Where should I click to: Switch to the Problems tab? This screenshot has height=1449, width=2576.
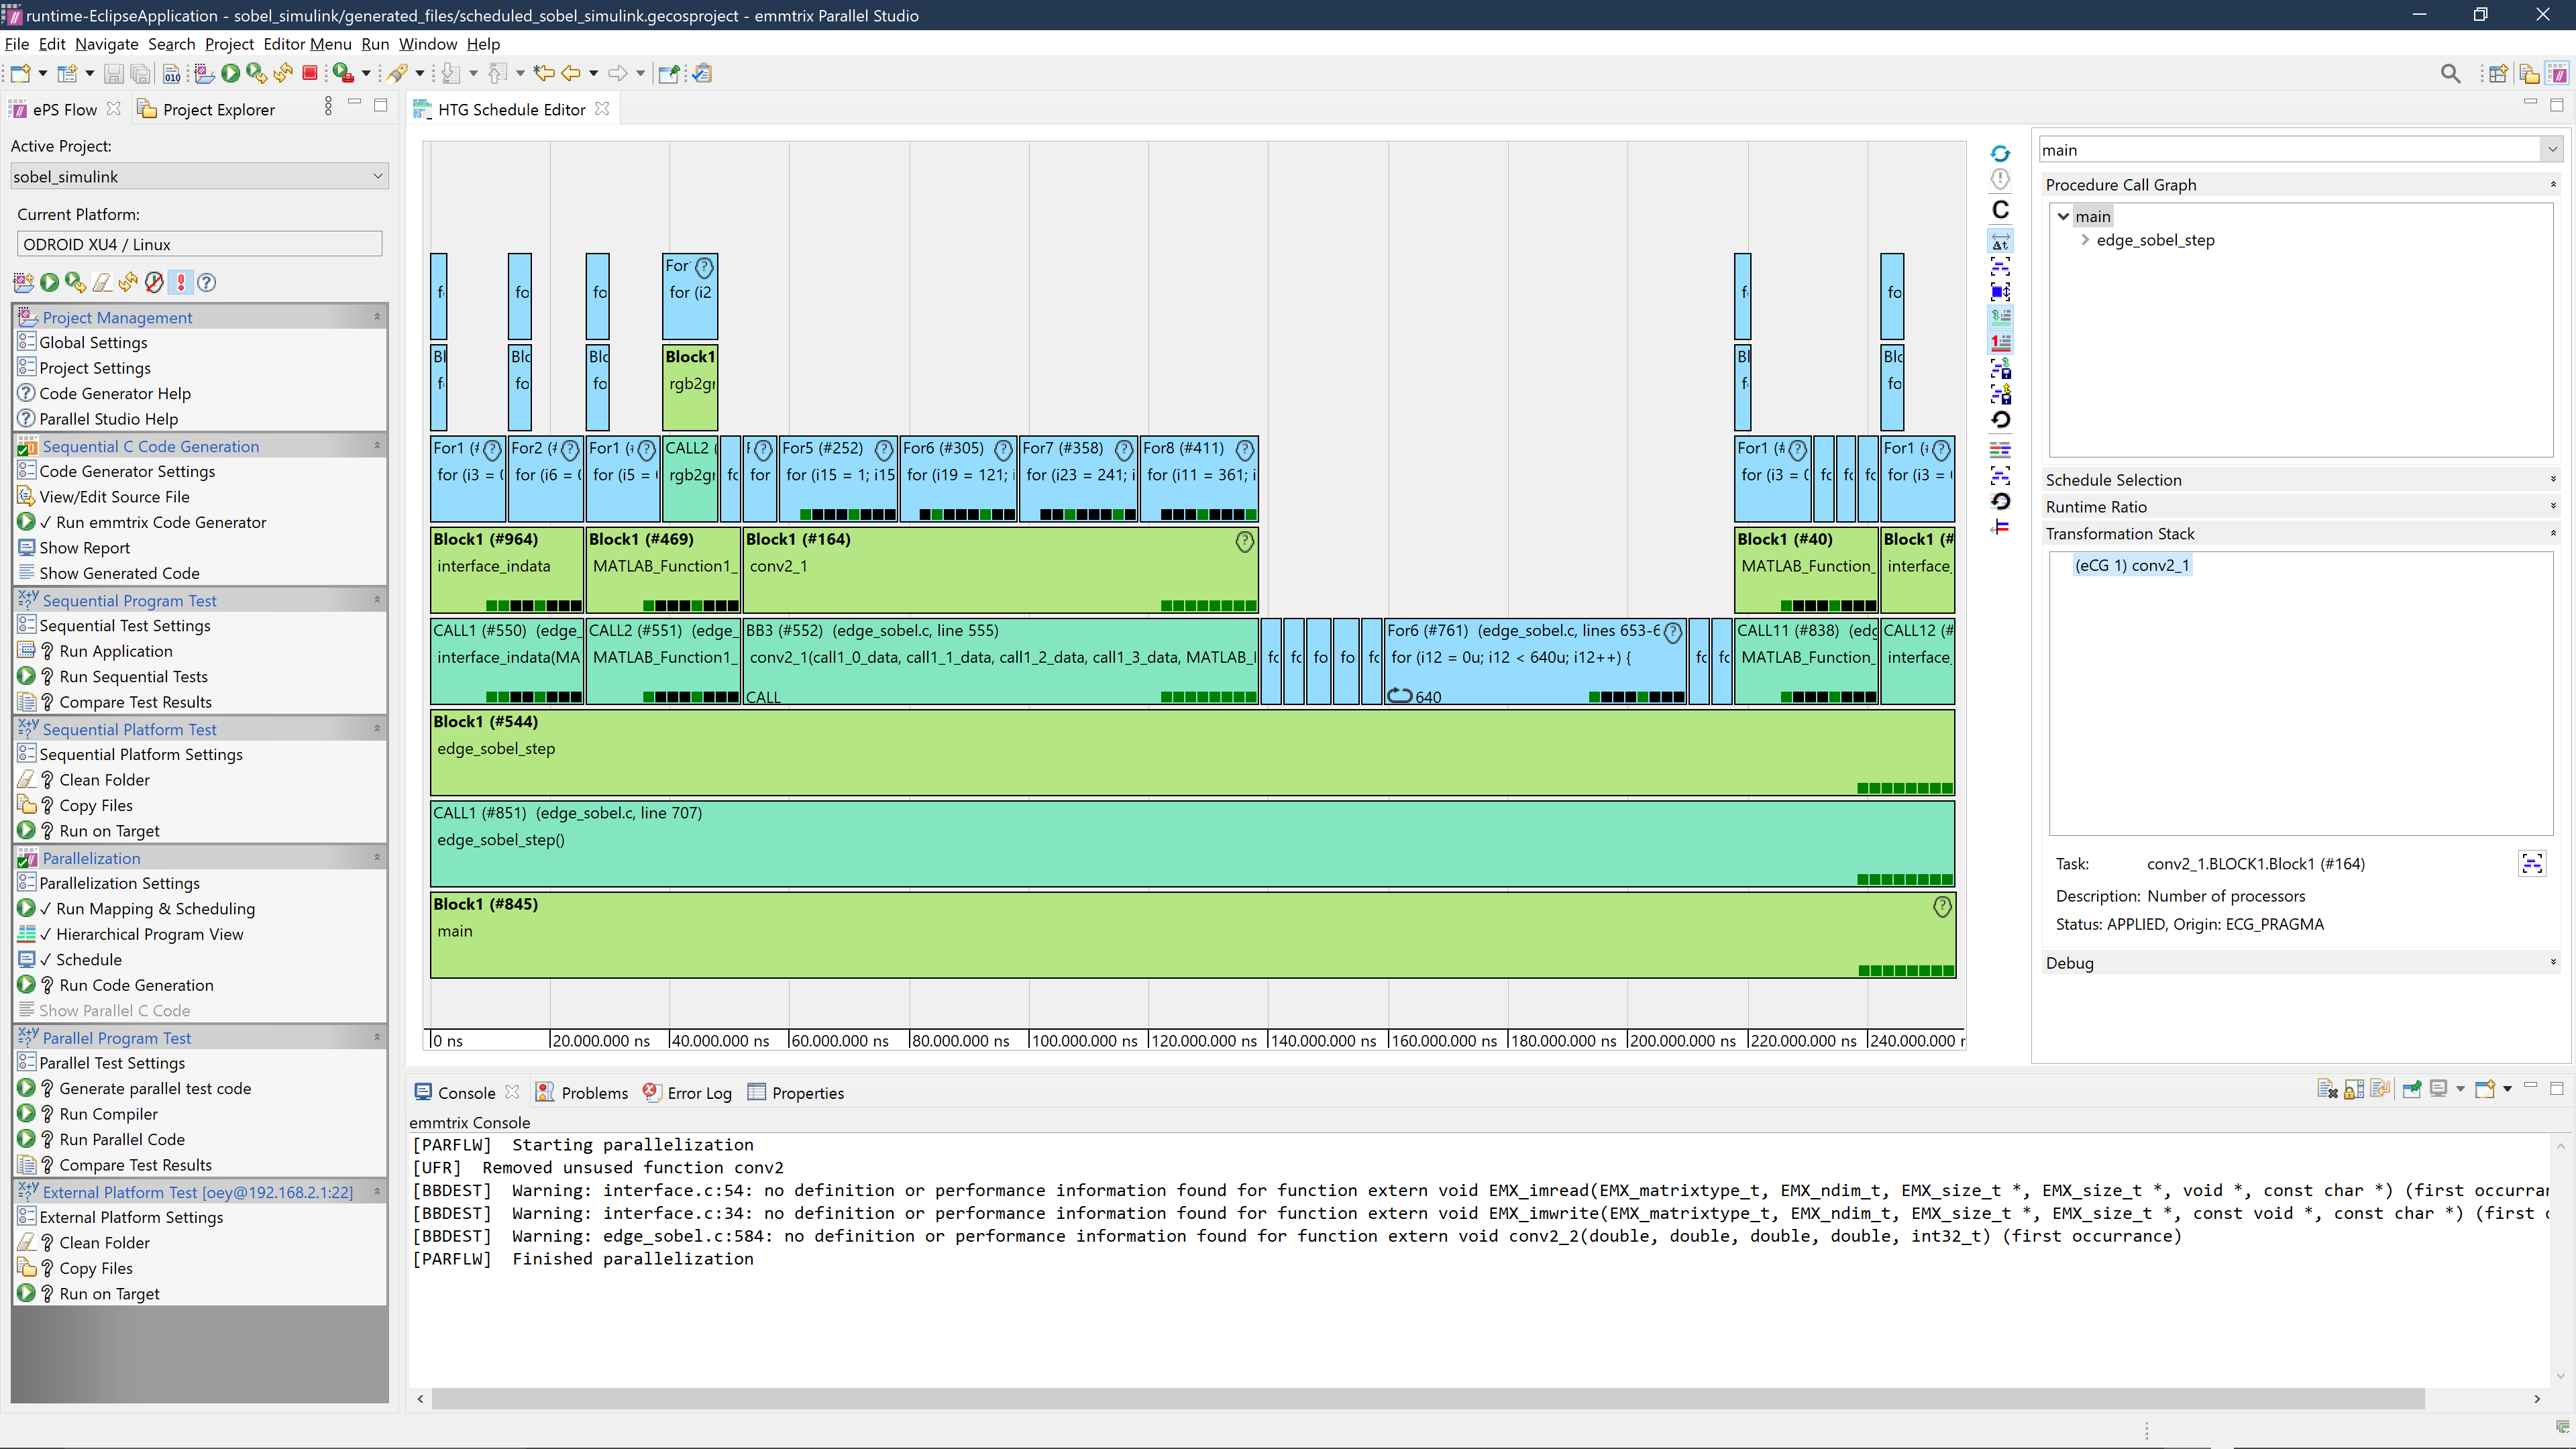[x=582, y=1092]
